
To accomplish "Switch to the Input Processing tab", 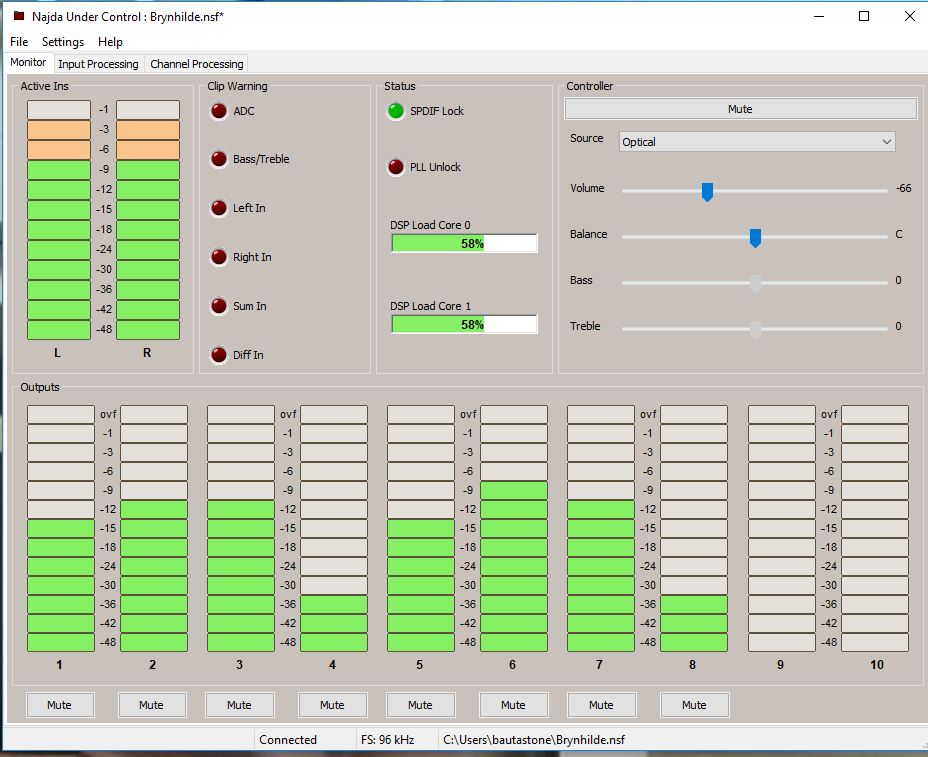I will coord(98,64).
